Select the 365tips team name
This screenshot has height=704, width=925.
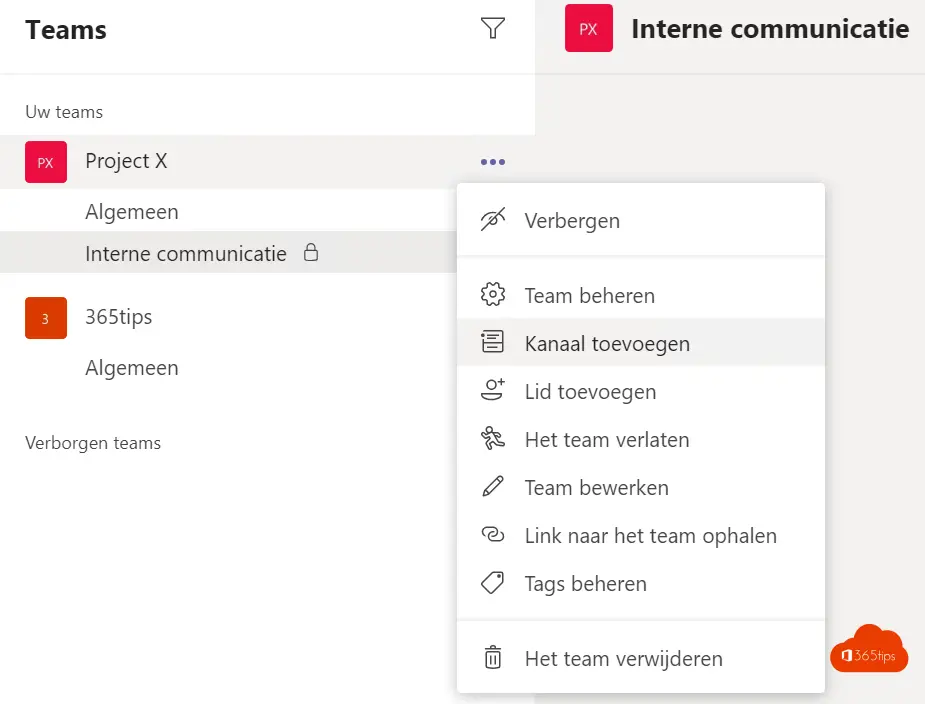[x=119, y=317]
